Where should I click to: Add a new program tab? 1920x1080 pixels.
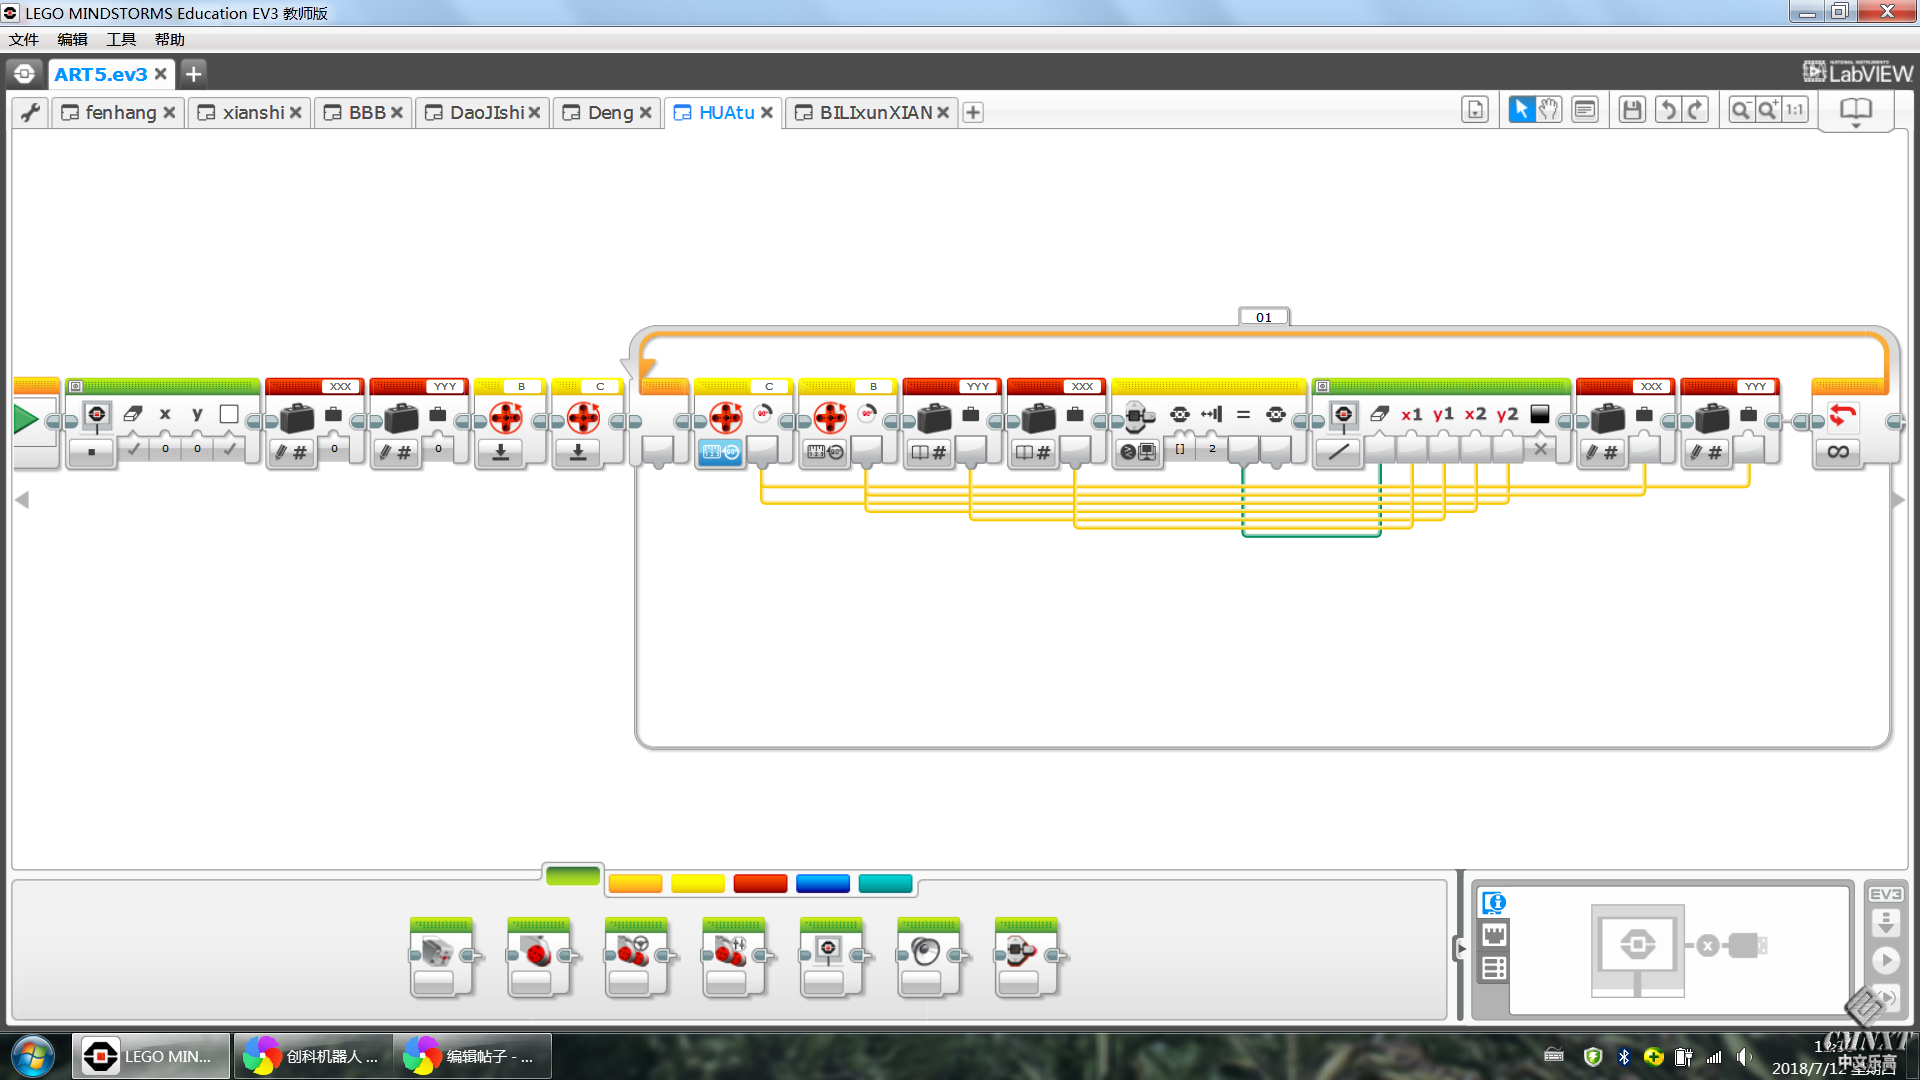click(x=973, y=112)
